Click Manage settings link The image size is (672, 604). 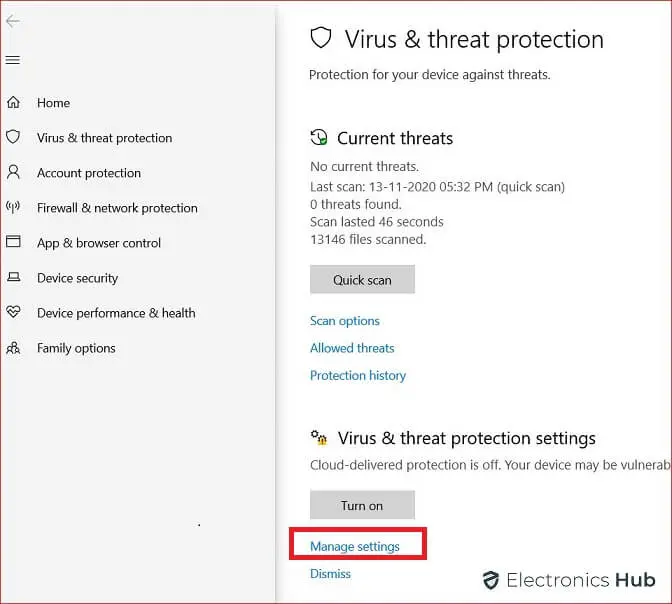coord(355,547)
